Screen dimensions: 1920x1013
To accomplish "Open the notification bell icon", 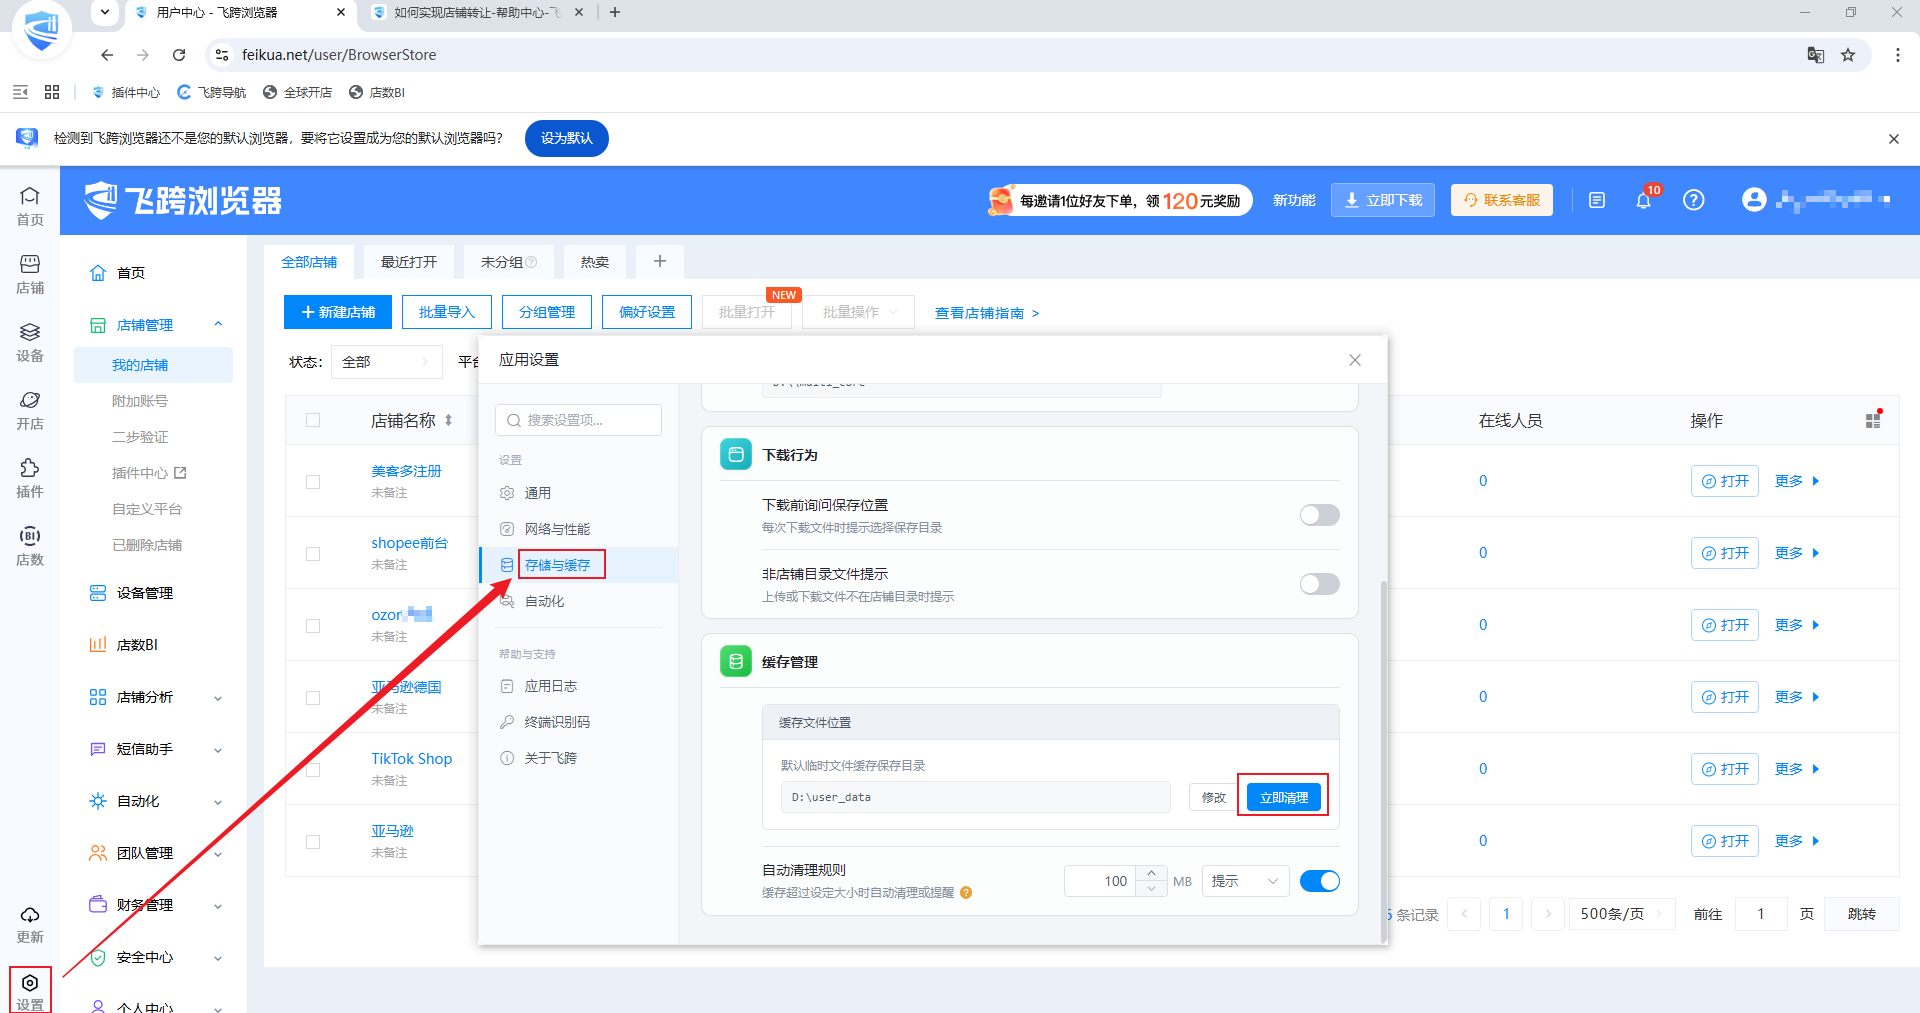I will pyautogui.click(x=1643, y=201).
